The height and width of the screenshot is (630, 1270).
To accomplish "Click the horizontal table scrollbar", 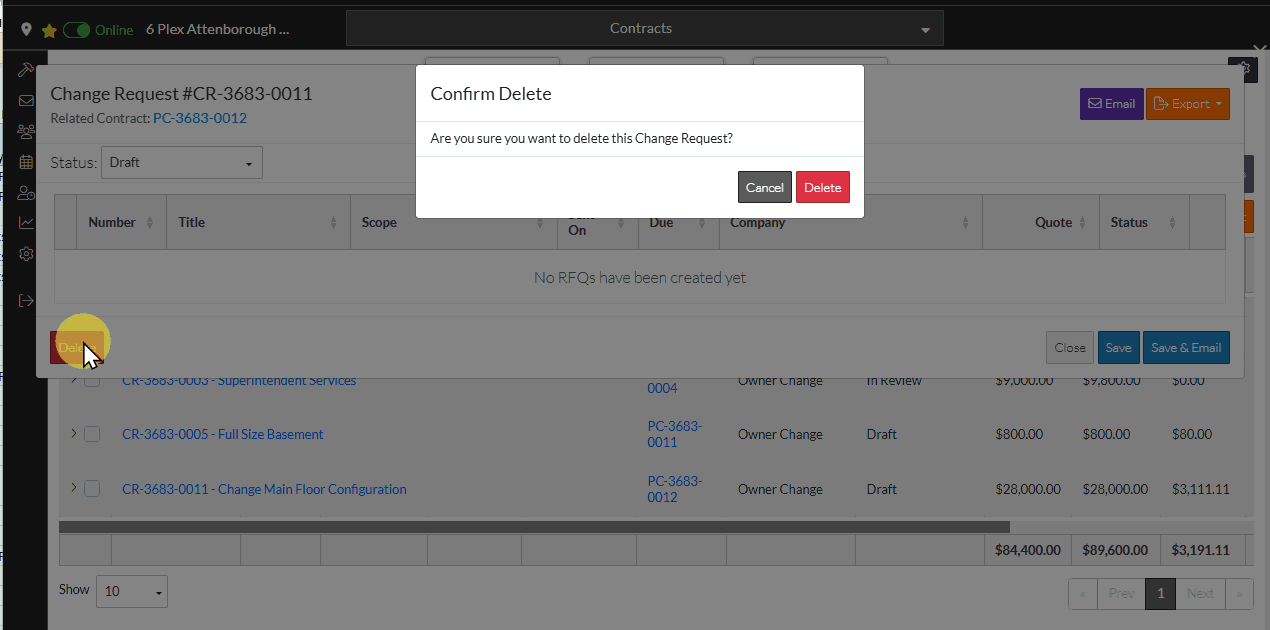I will (534, 527).
